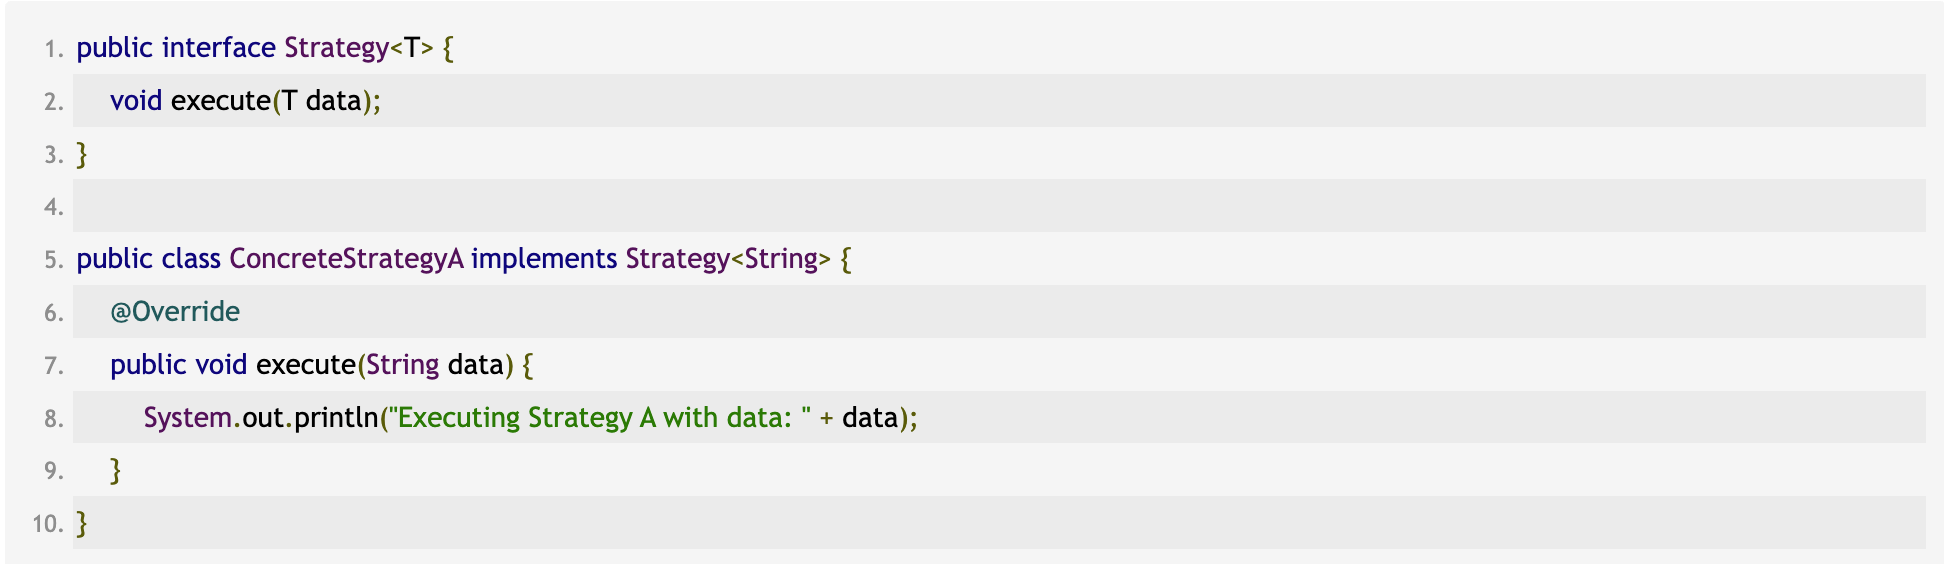The width and height of the screenshot is (1944, 564).
Task: Place cursor on 'execute' in line 2
Action: click(x=221, y=101)
